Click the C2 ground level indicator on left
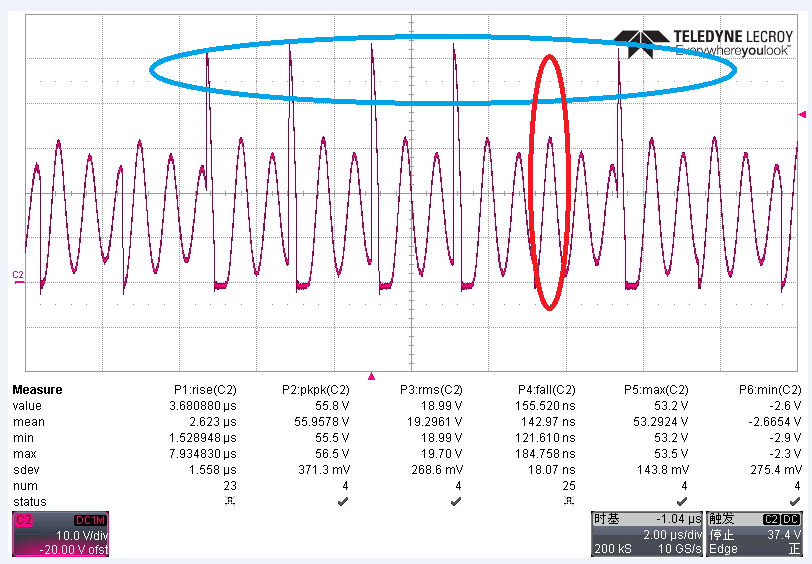The width and height of the screenshot is (812, 564). [x=18, y=278]
